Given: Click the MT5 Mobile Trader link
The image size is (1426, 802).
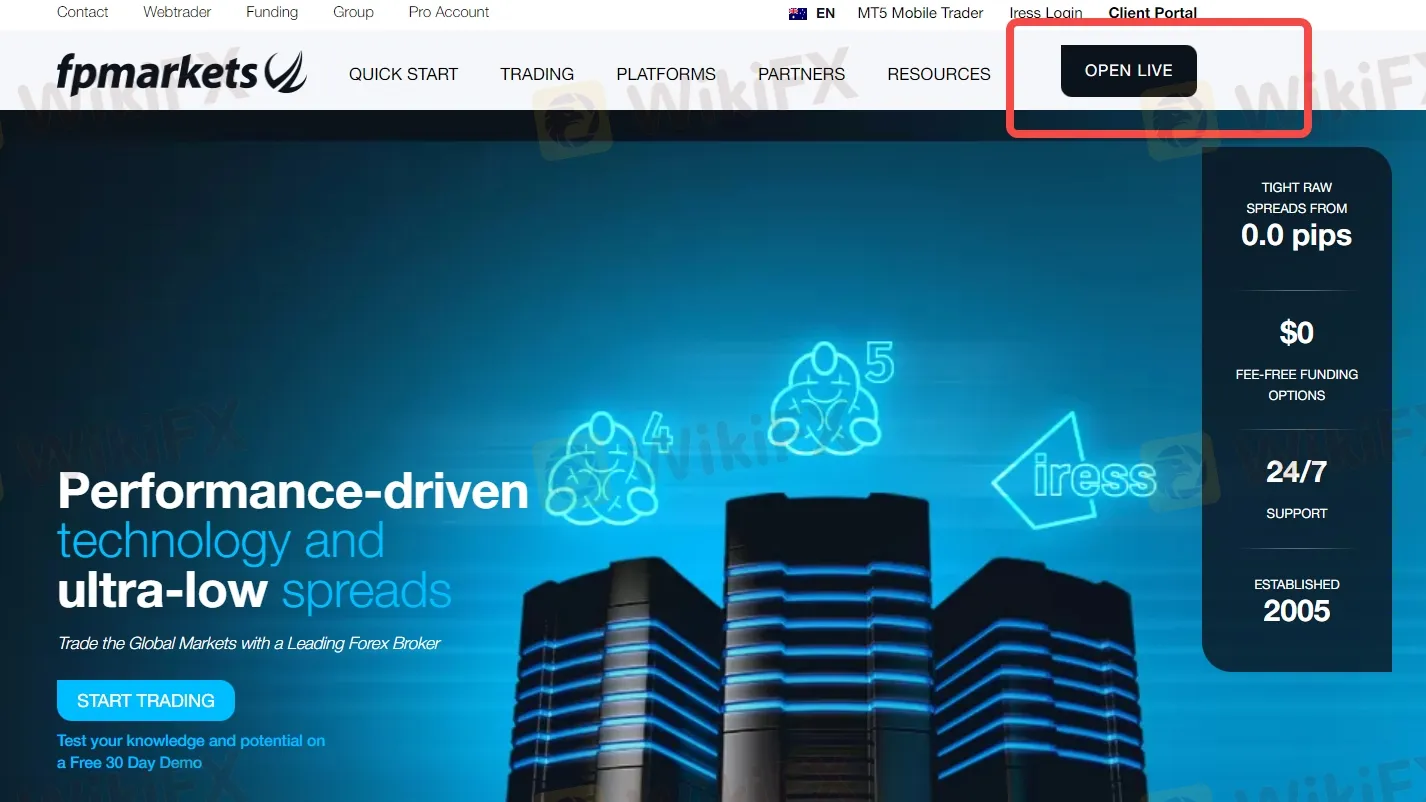Looking at the screenshot, I should click(920, 13).
